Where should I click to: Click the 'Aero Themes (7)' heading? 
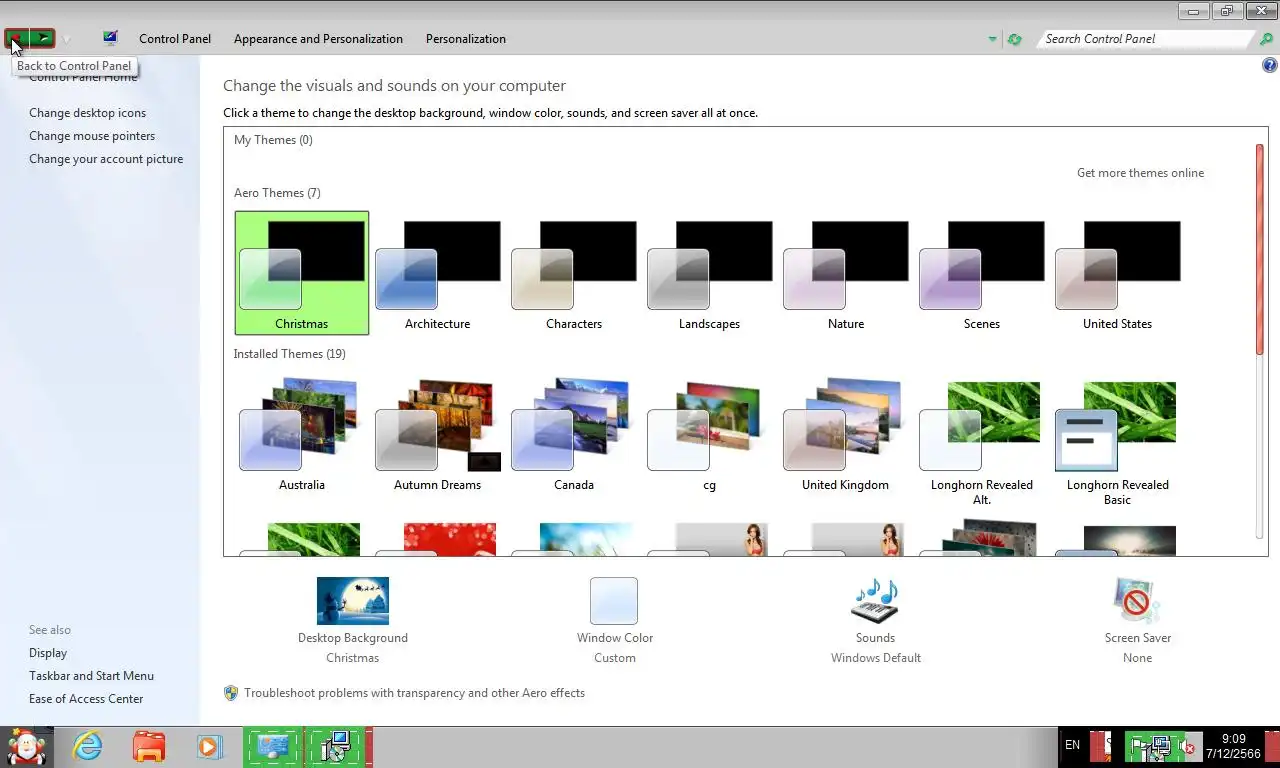click(277, 193)
